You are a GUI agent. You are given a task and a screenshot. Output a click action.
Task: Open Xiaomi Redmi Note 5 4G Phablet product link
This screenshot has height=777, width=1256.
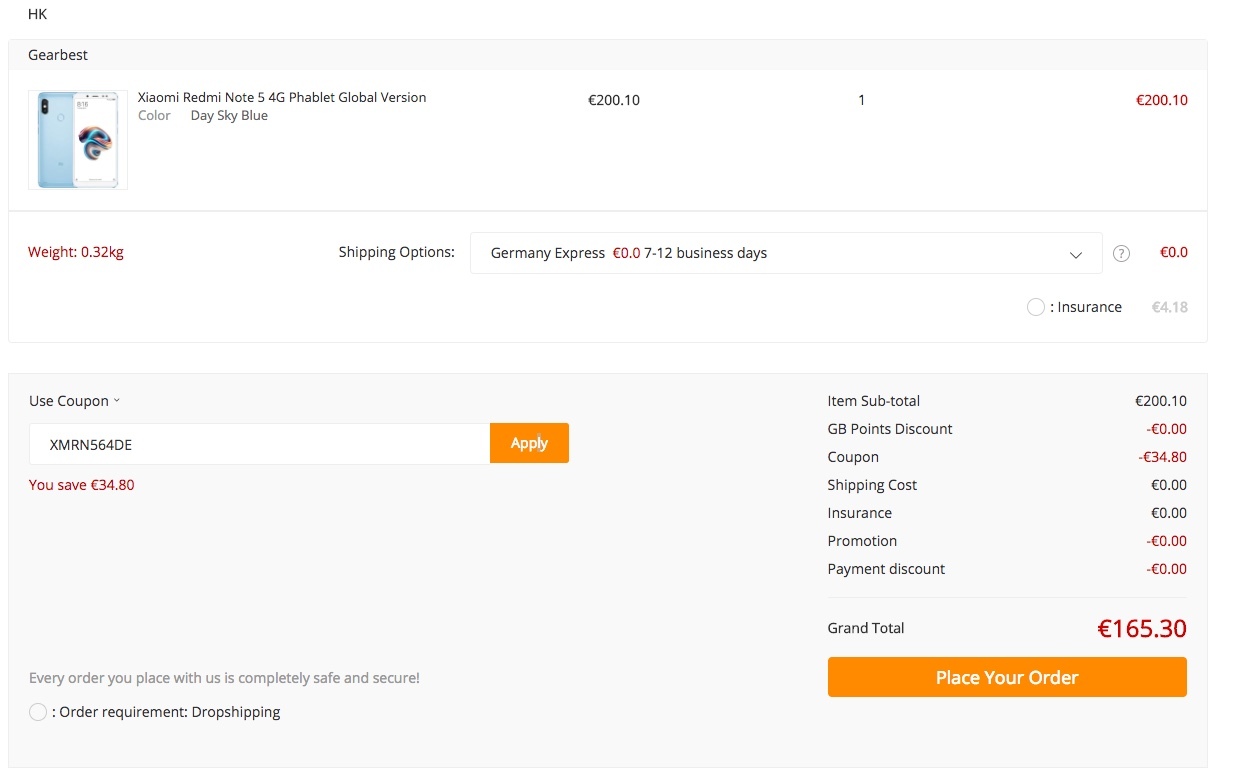pos(282,97)
